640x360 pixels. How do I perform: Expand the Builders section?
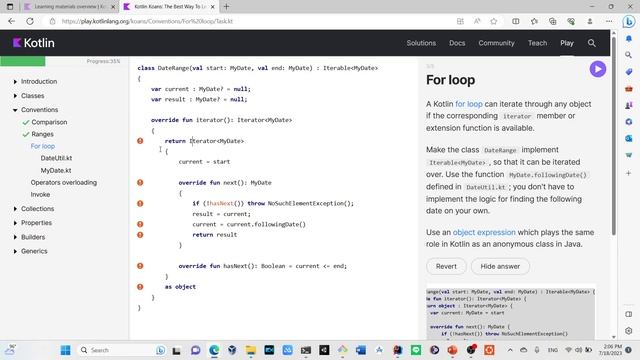click(15, 237)
